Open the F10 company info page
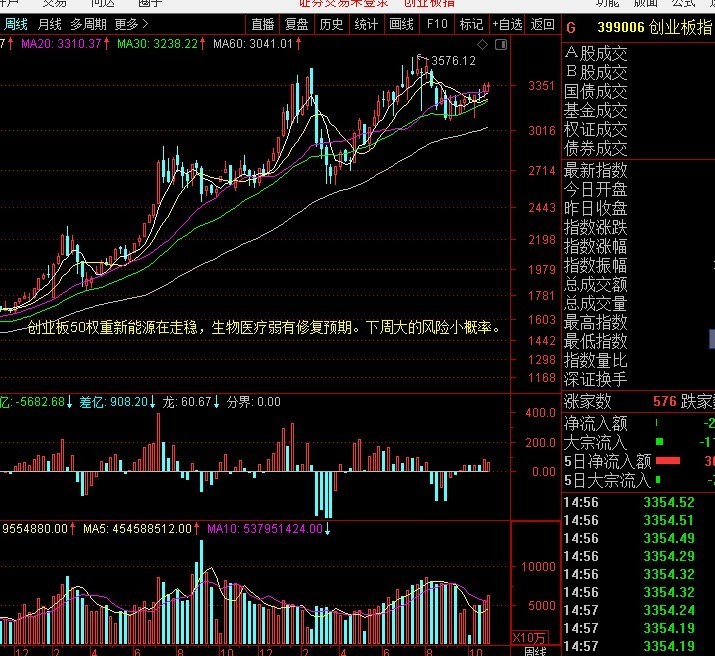The height and width of the screenshot is (656, 715). 437,24
